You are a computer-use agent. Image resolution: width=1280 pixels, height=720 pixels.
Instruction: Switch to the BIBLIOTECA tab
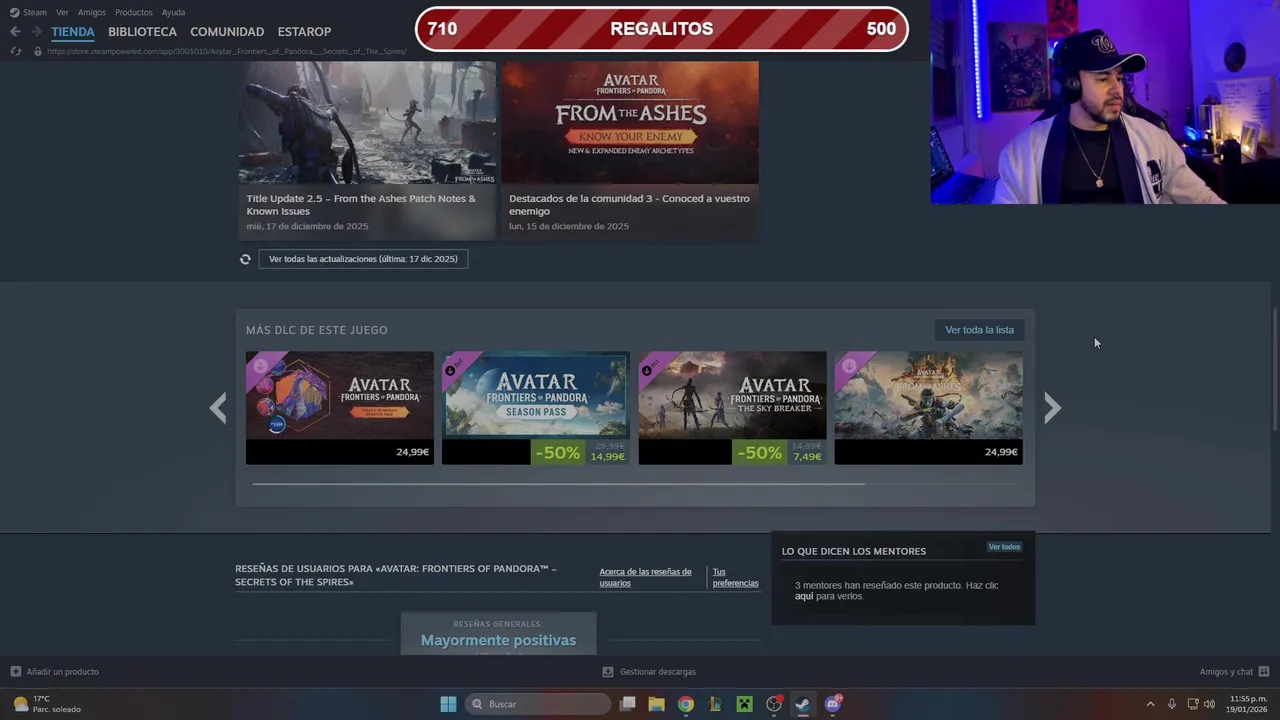tap(142, 31)
